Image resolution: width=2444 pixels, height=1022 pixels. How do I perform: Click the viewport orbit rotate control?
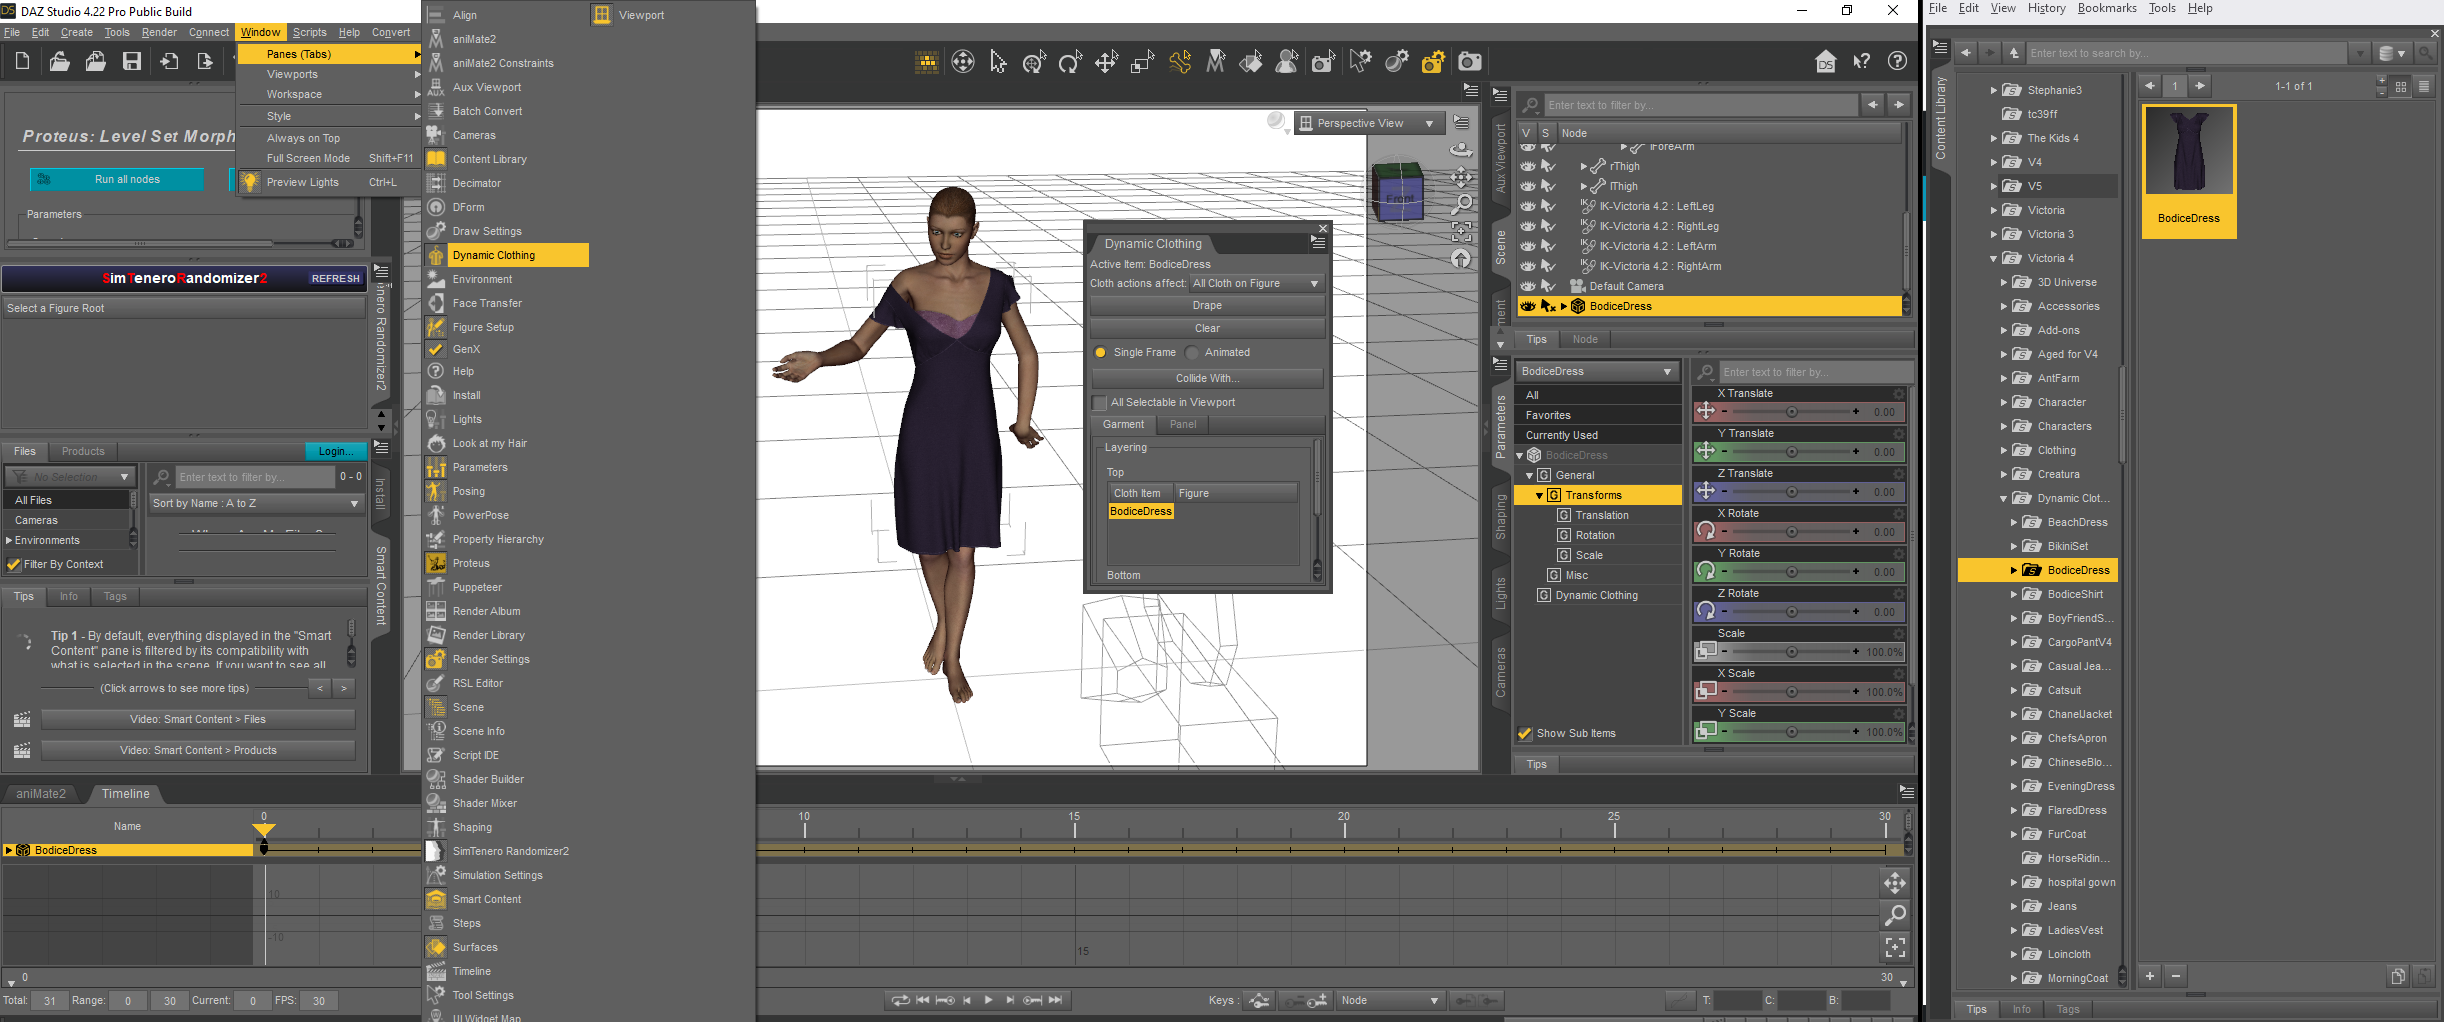[x=1461, y=150]
